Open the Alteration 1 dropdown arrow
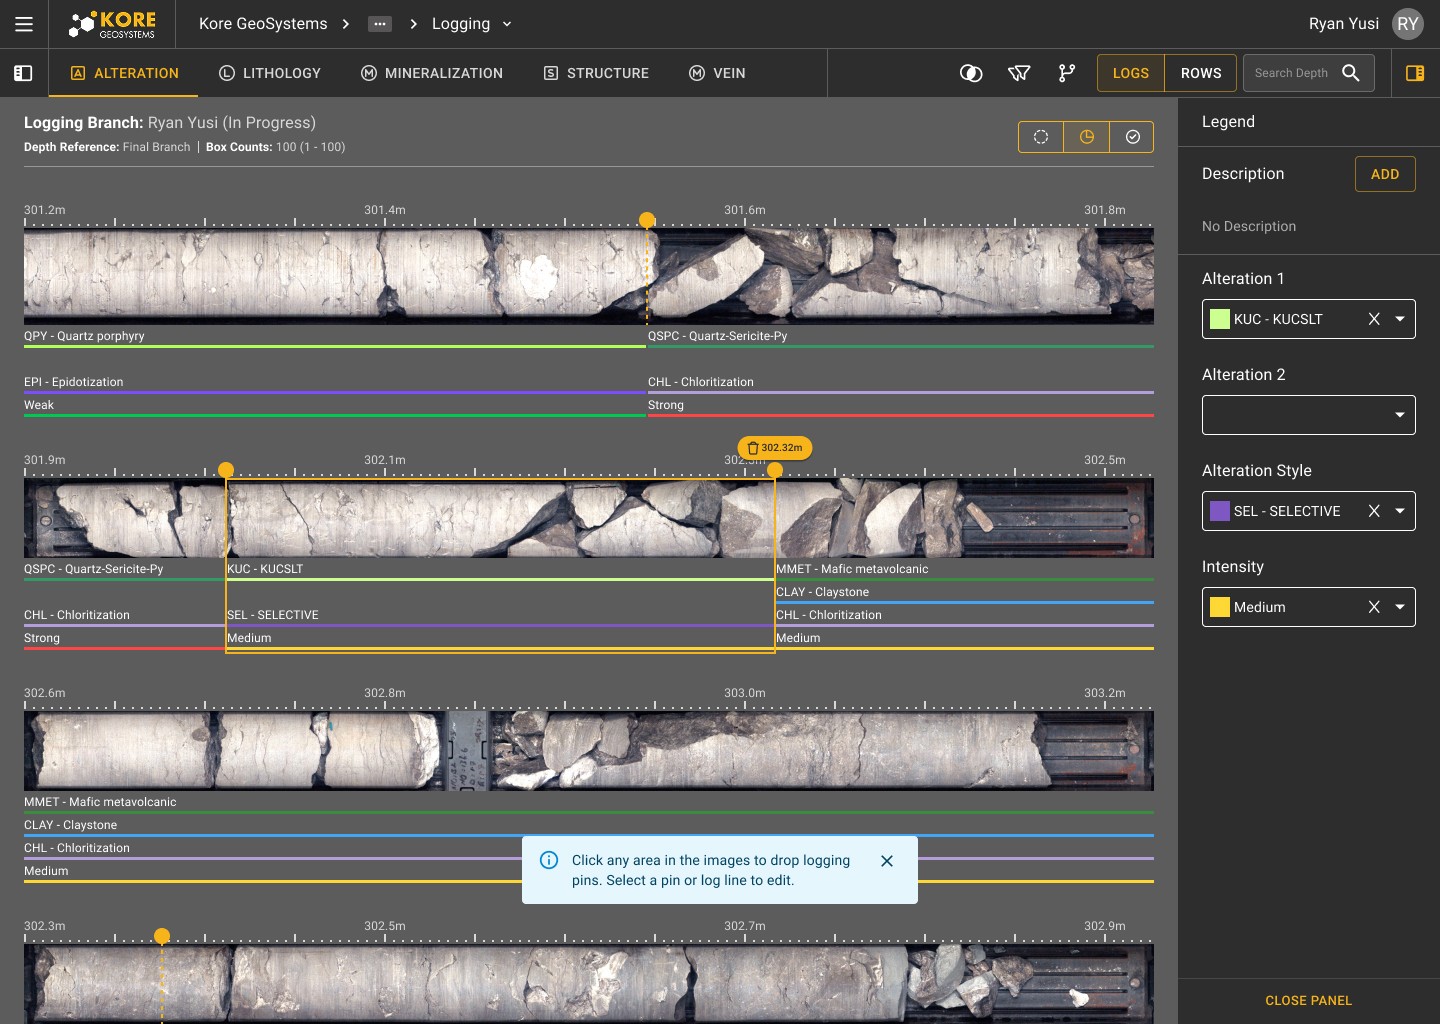 1400,319
